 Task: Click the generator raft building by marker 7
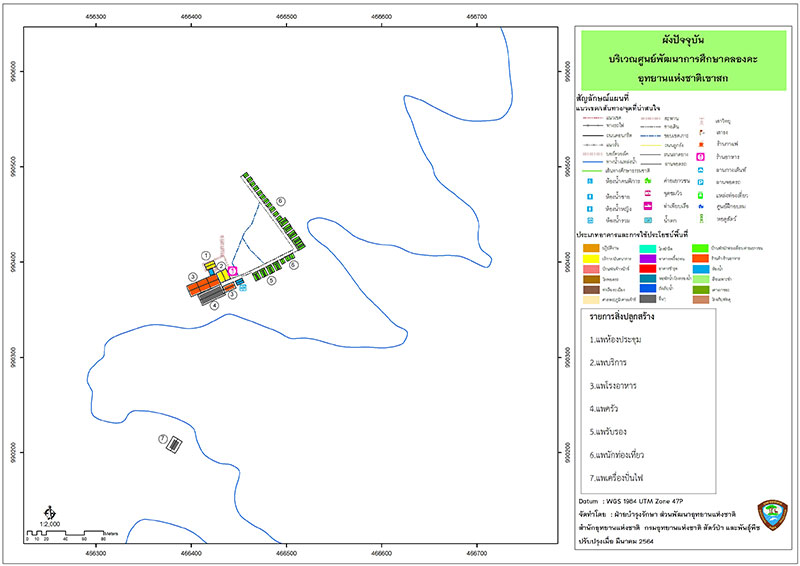pyautogui.click(x=175, y=445)
